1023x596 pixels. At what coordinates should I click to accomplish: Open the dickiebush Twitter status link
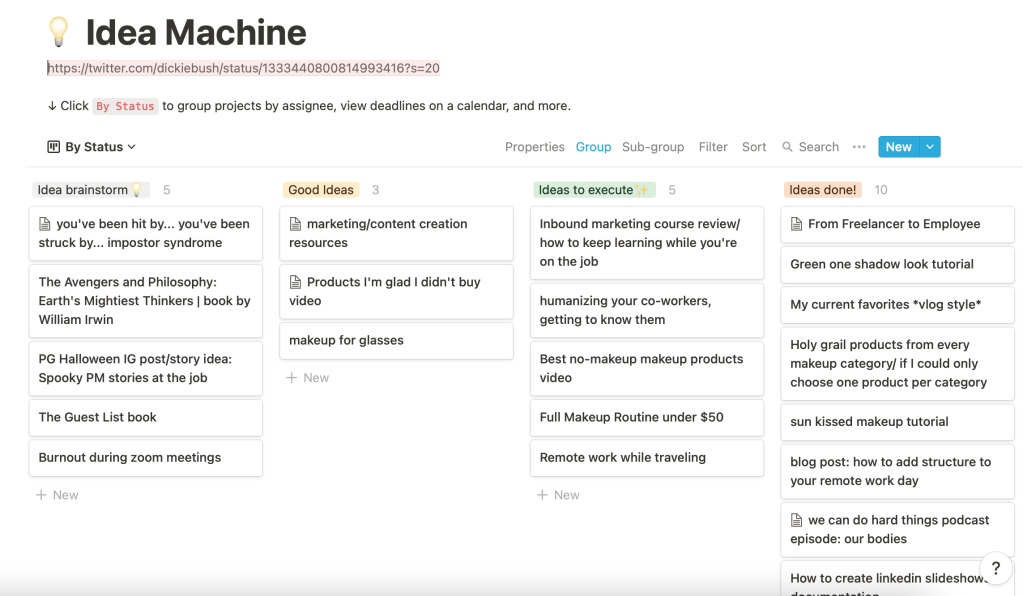244,68
